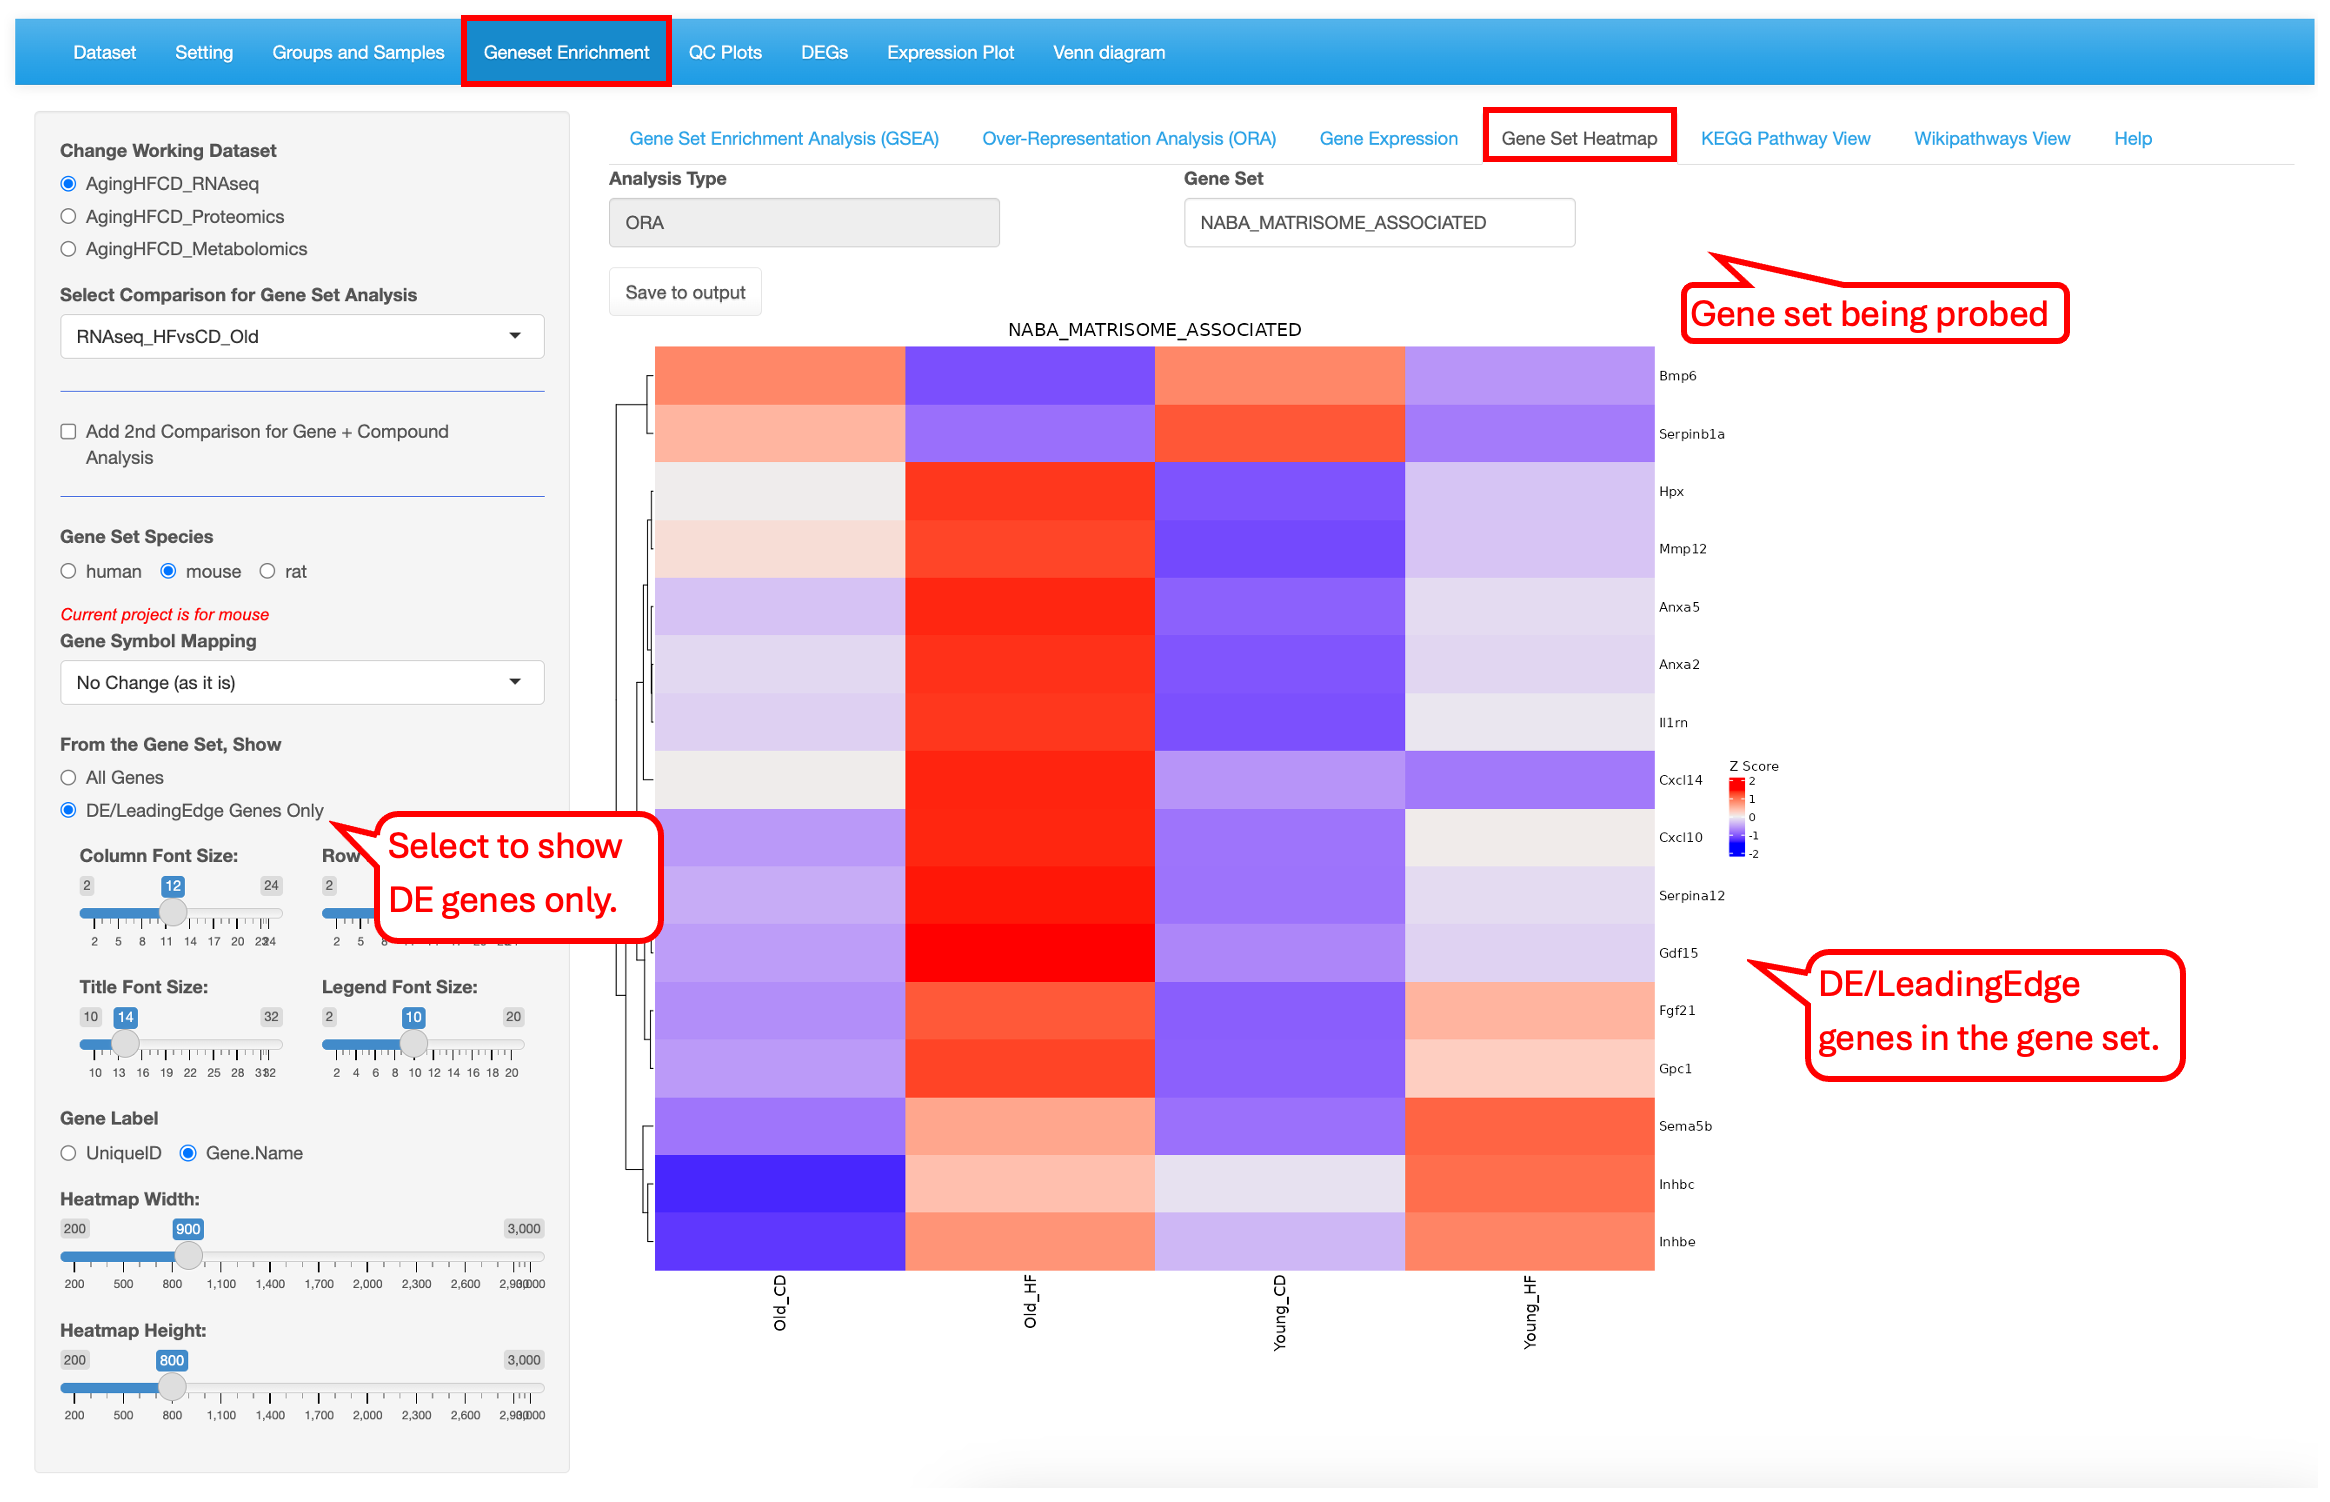
Task: Click the Heatmap Width slider handle
Action: point(188,1256)
